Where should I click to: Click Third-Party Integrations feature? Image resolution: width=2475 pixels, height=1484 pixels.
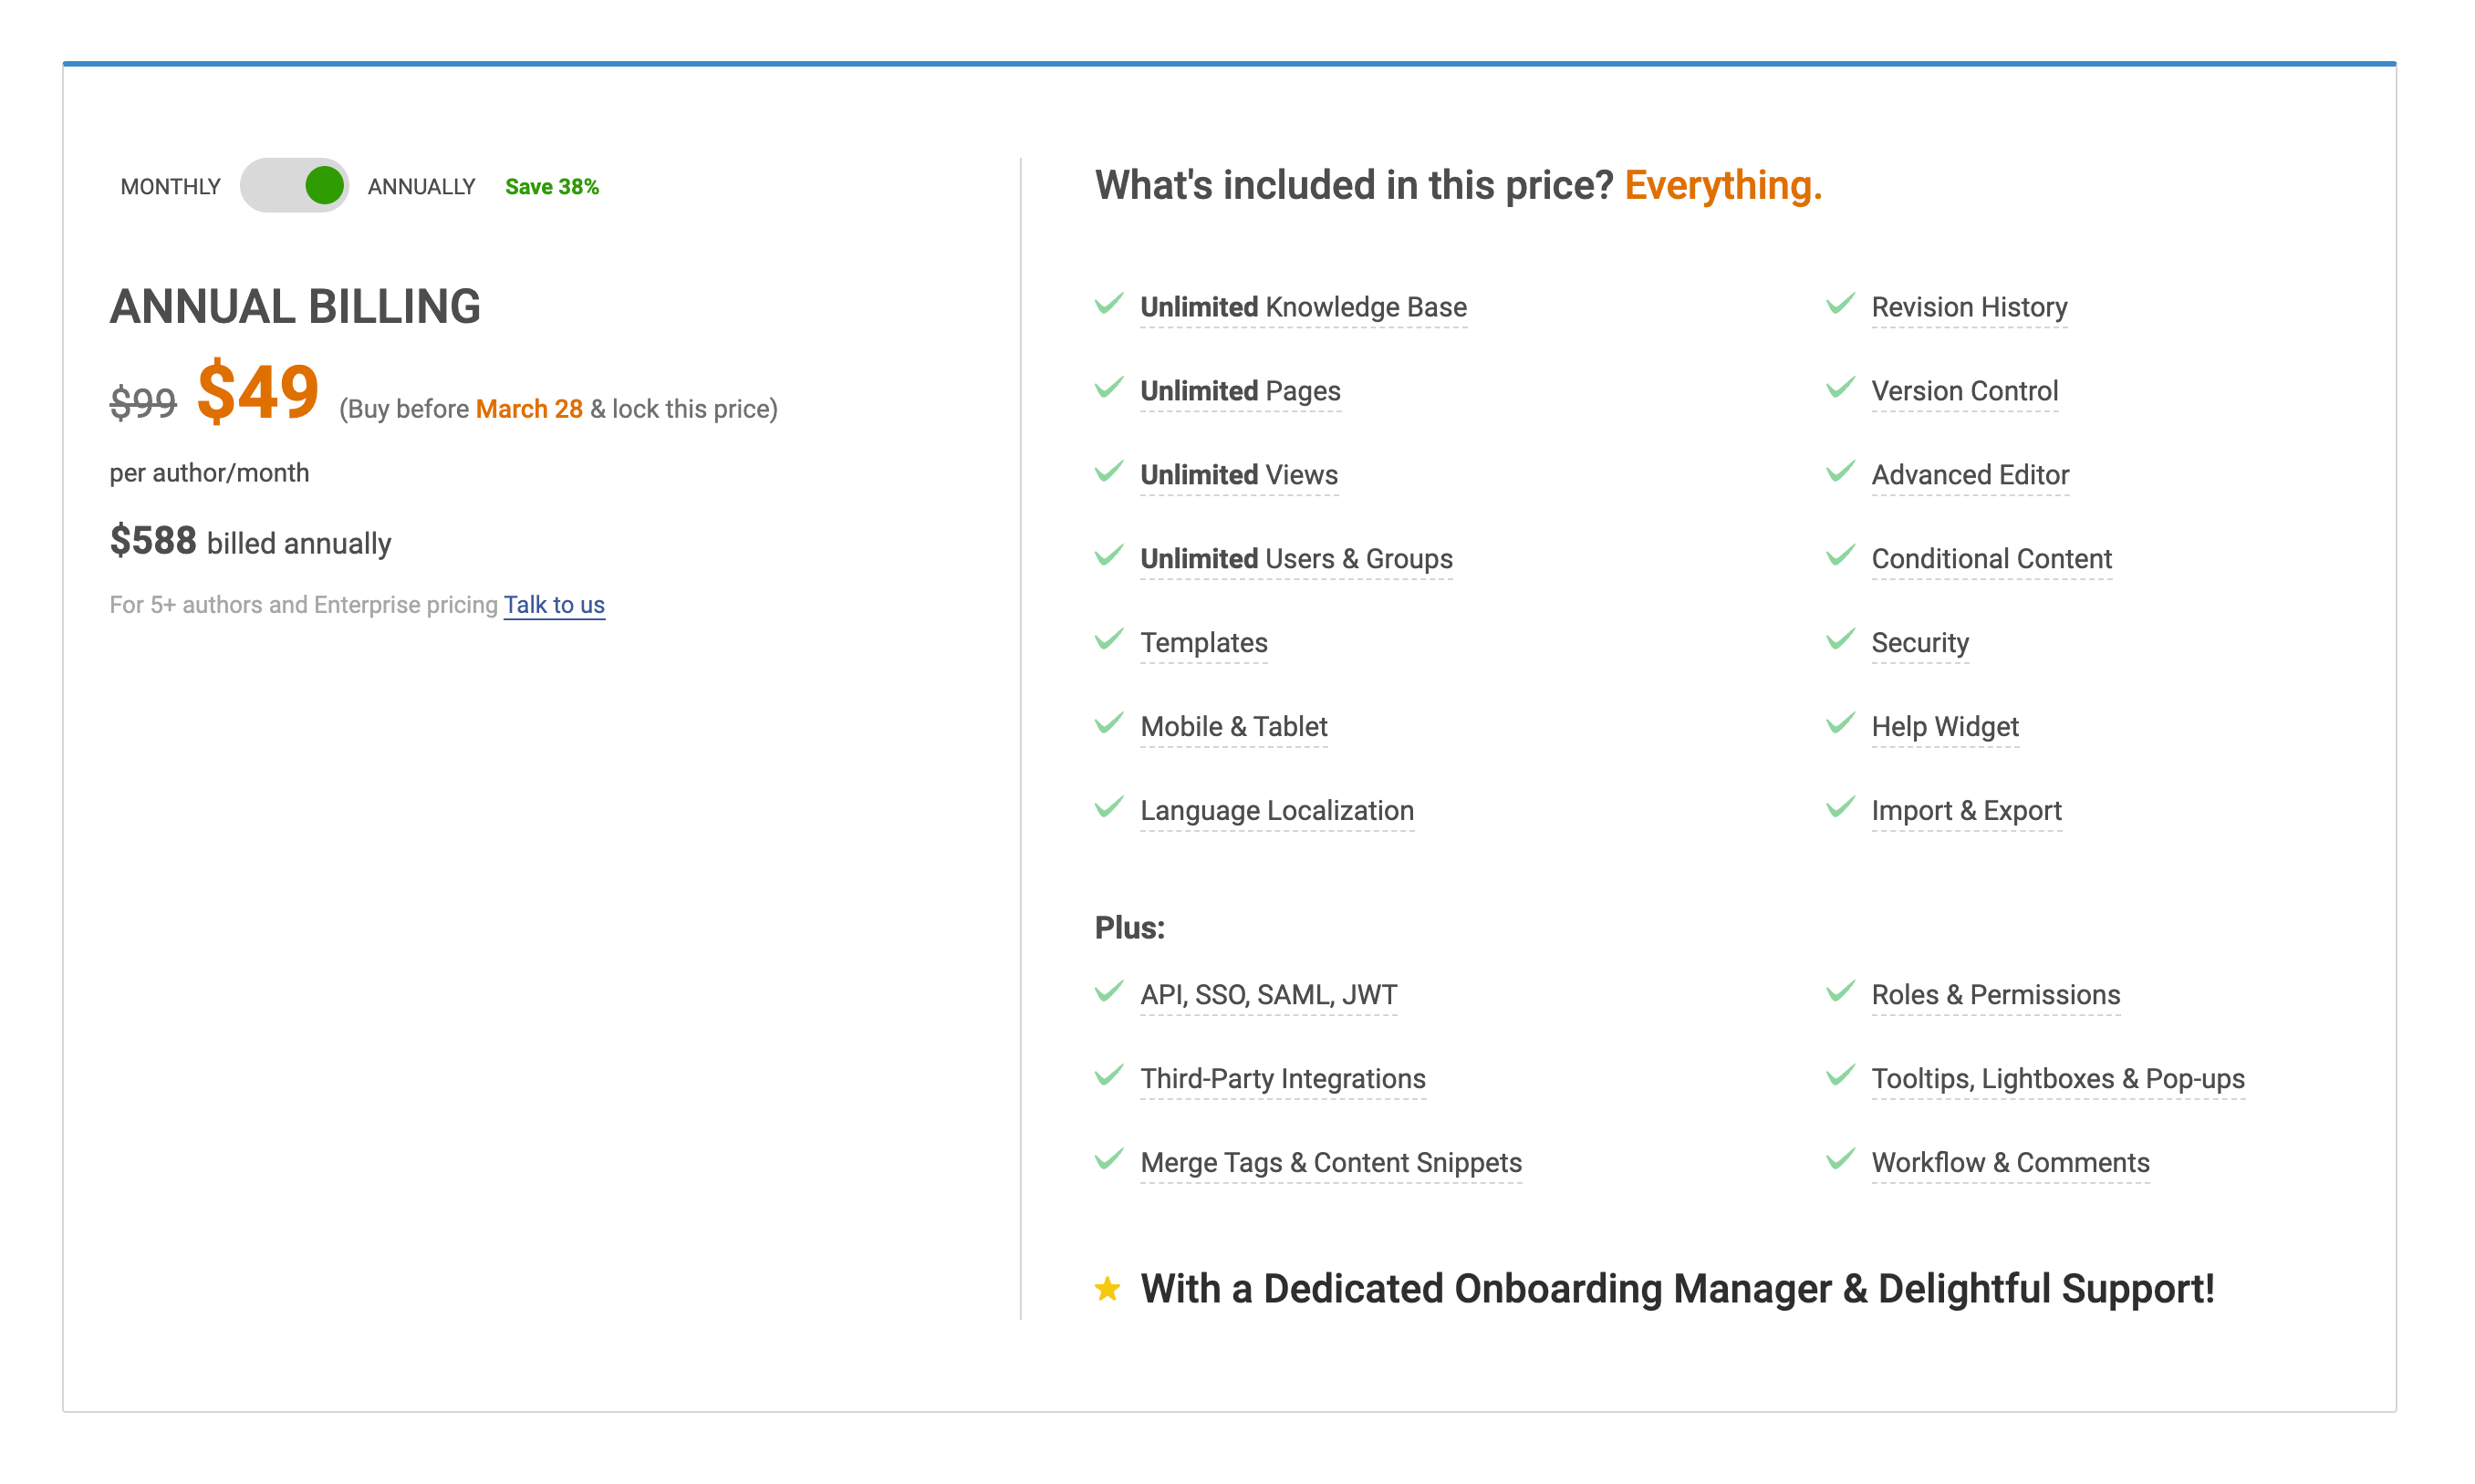(1283, 1079)
